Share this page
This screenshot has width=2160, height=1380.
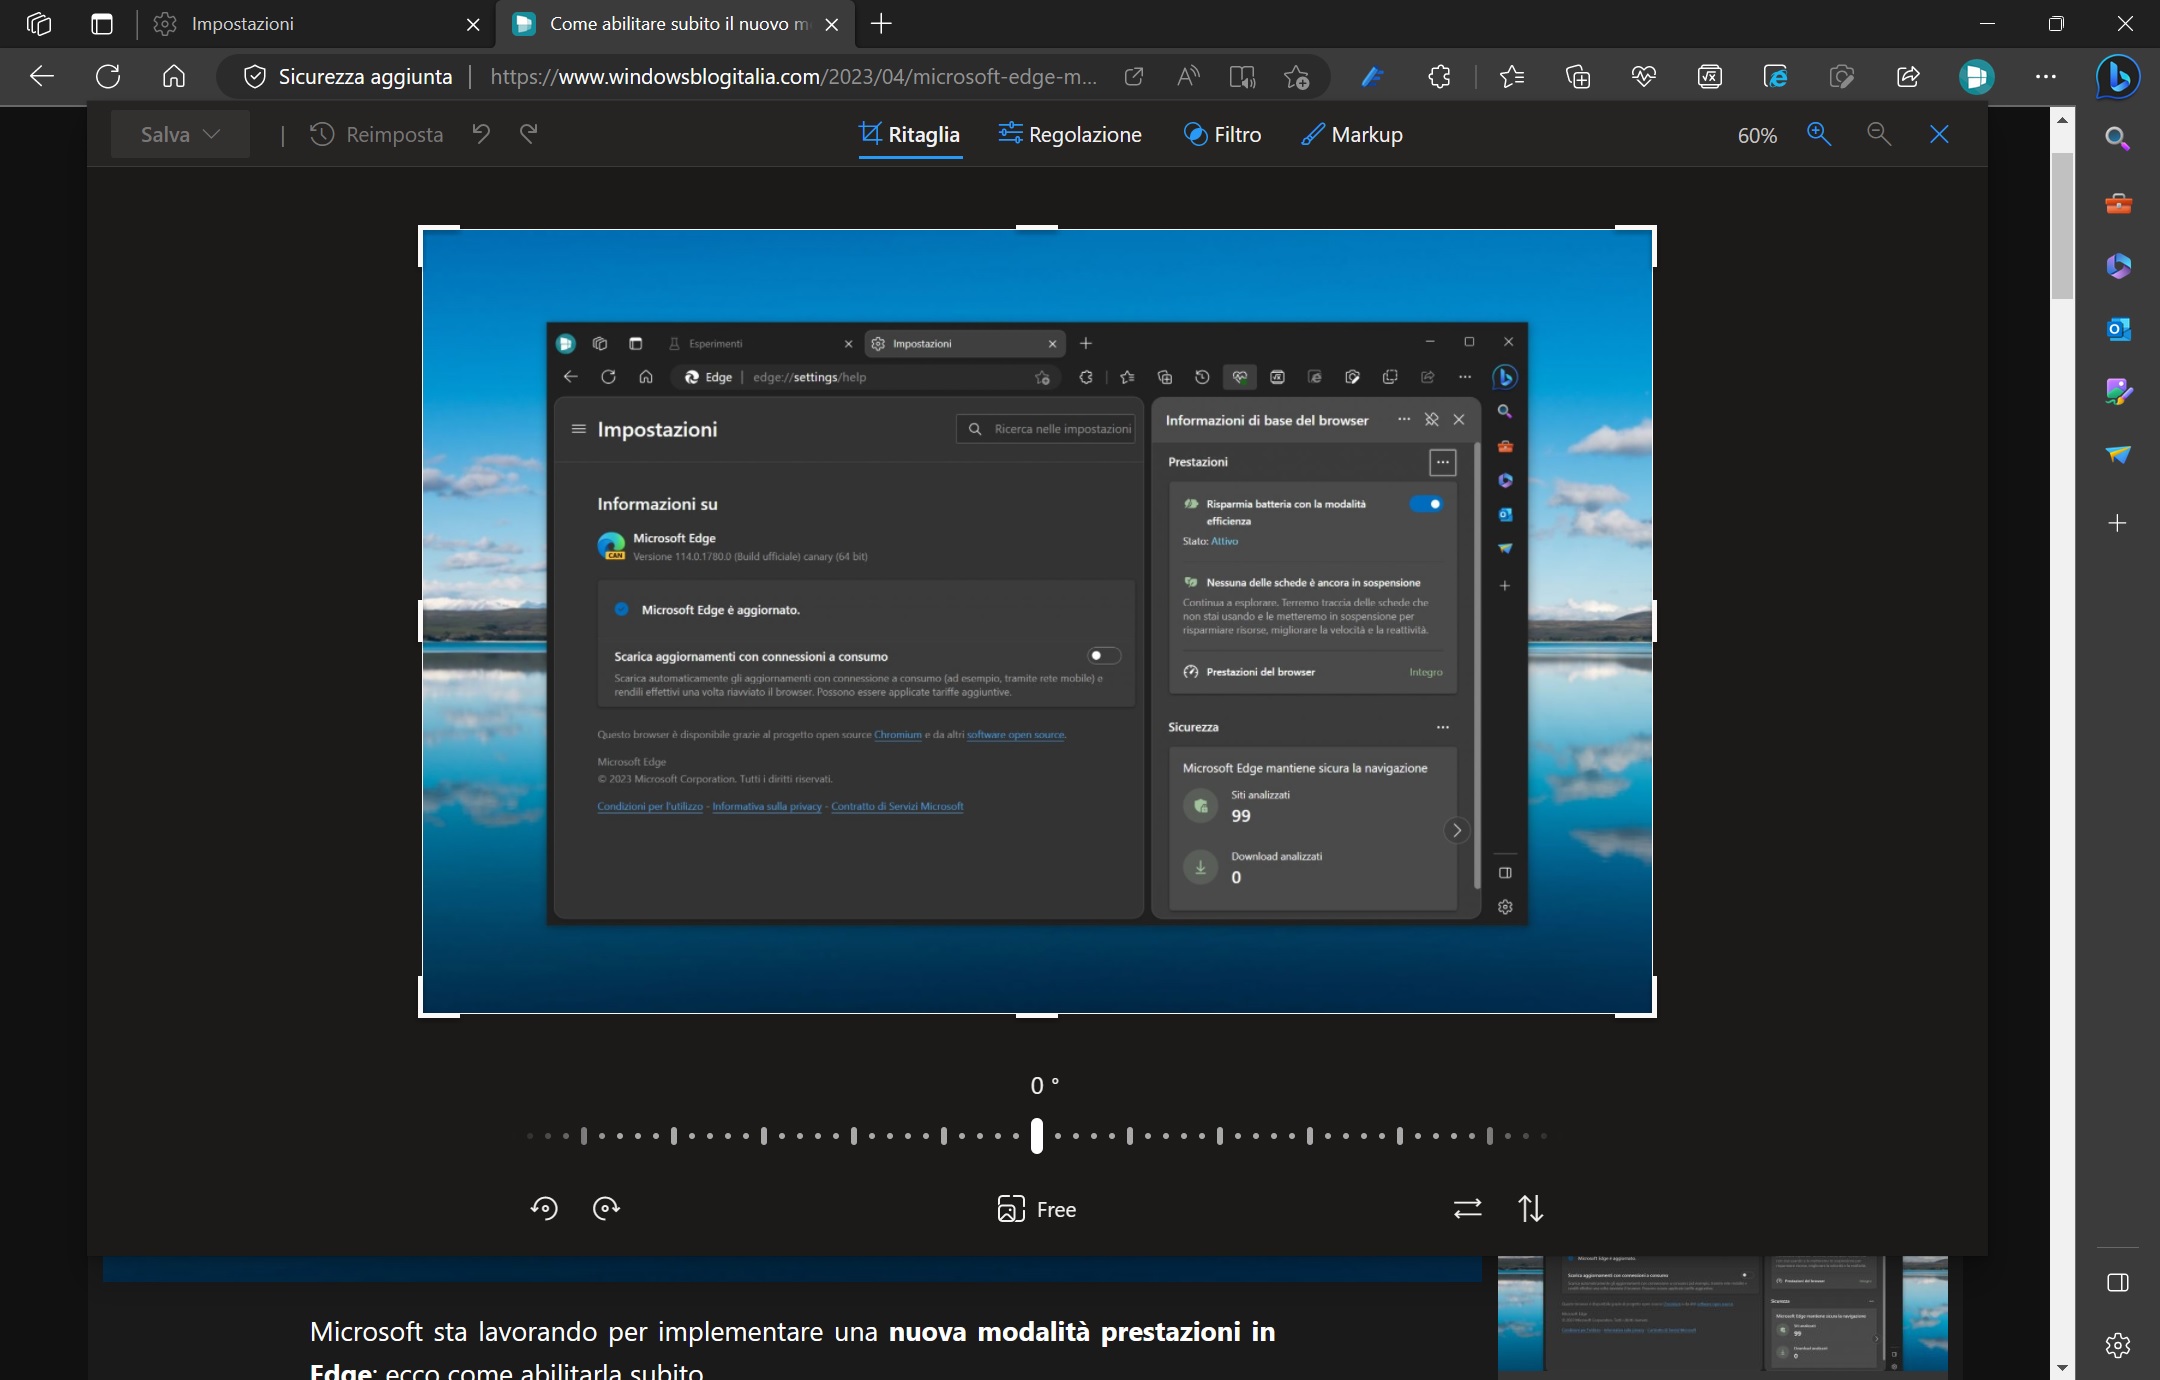point(1908,77)
